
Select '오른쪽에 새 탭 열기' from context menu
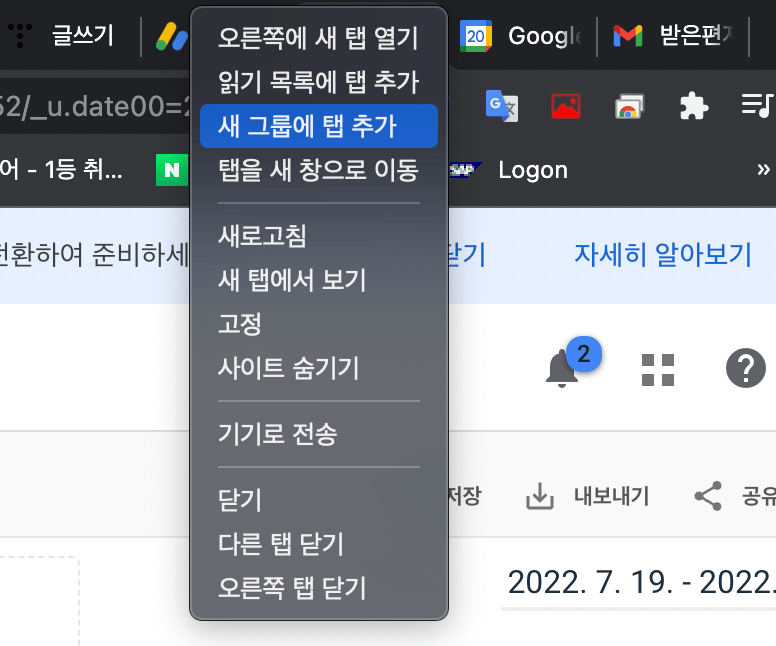(x=319, y=38)
